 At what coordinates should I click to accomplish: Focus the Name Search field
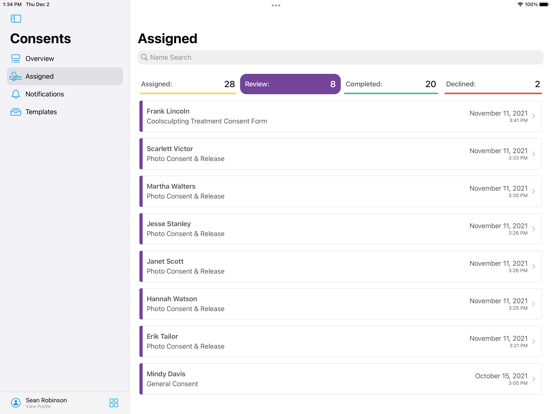tap(340, 57)
